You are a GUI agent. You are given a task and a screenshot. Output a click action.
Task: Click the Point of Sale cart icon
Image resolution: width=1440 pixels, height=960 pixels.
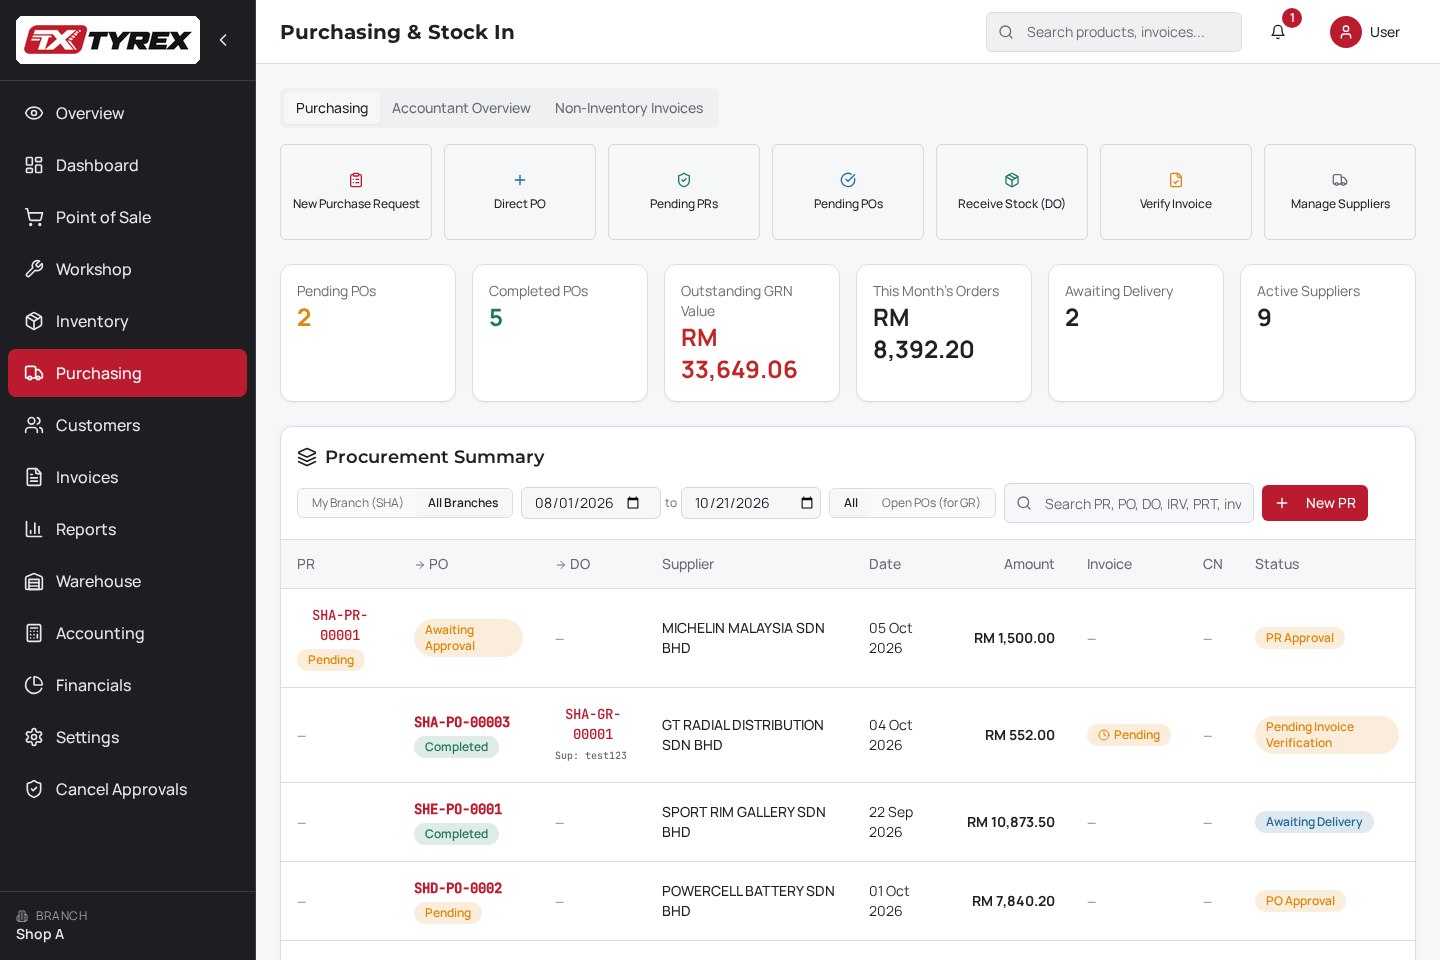click(x=34, y=217)
